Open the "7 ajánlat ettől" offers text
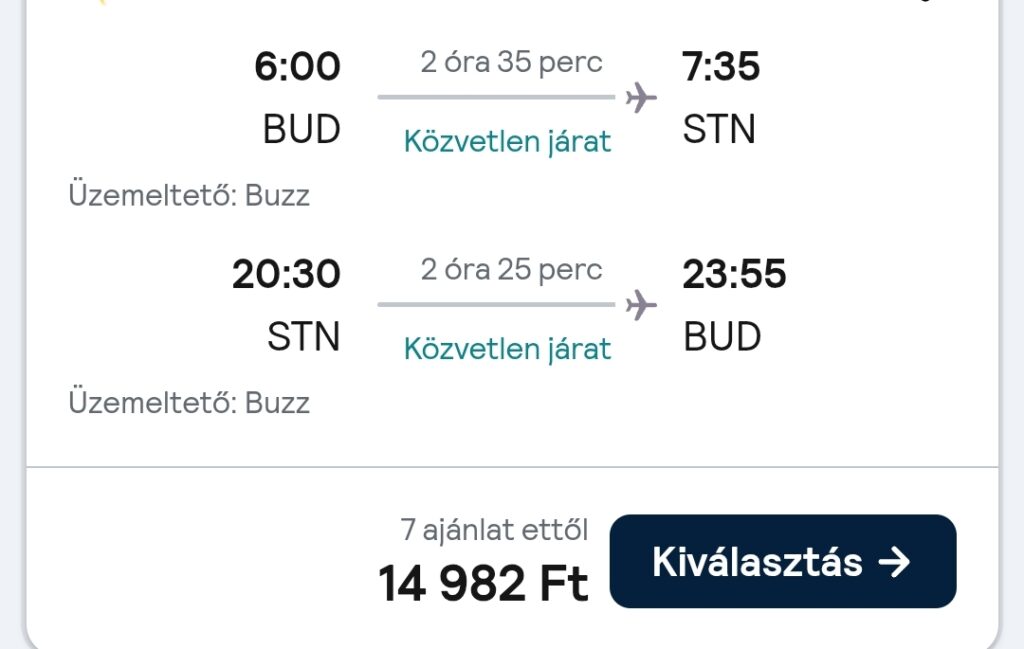This screenshot has height=649, width=1024. click(494, 530)
